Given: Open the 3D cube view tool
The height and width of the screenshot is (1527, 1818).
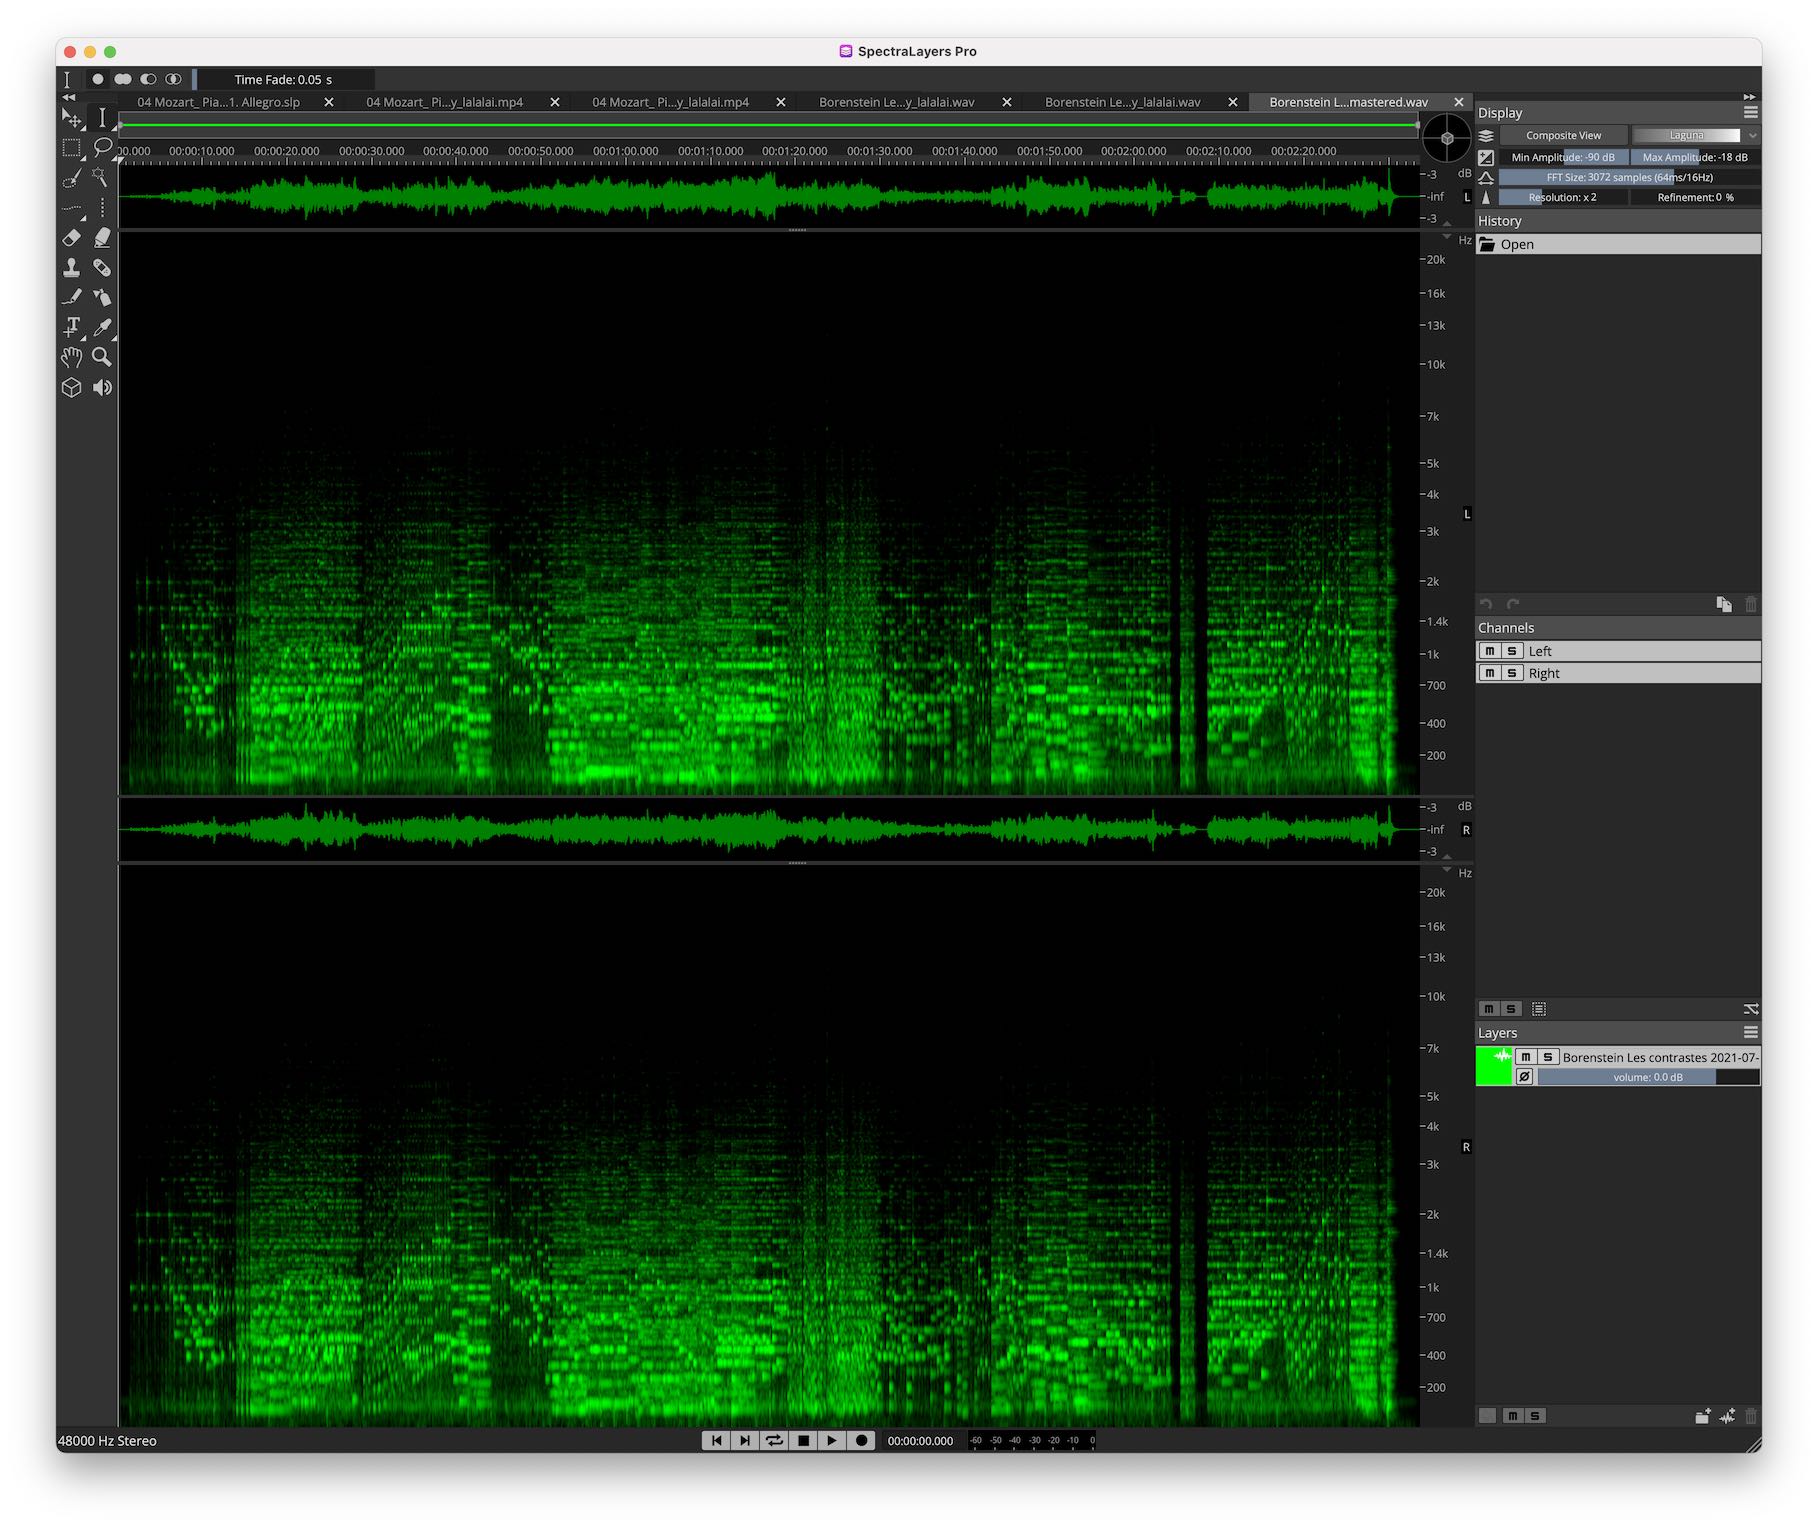Looking at the screenshot, I should (71, 387).
